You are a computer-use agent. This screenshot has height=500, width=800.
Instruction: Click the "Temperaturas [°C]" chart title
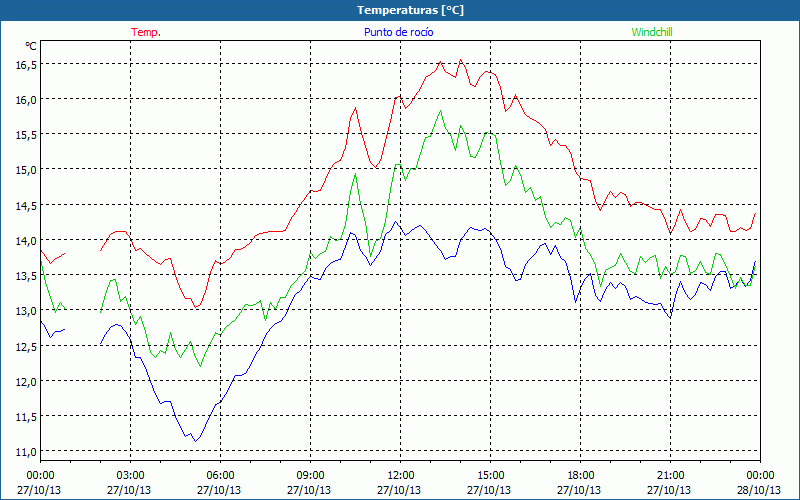pos(410,10)
